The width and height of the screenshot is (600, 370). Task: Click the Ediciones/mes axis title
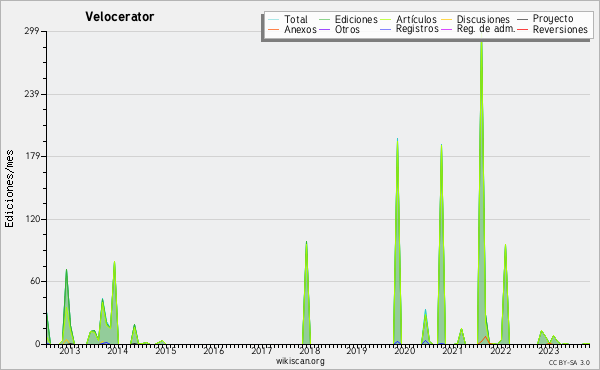click(x=9, y=189)
